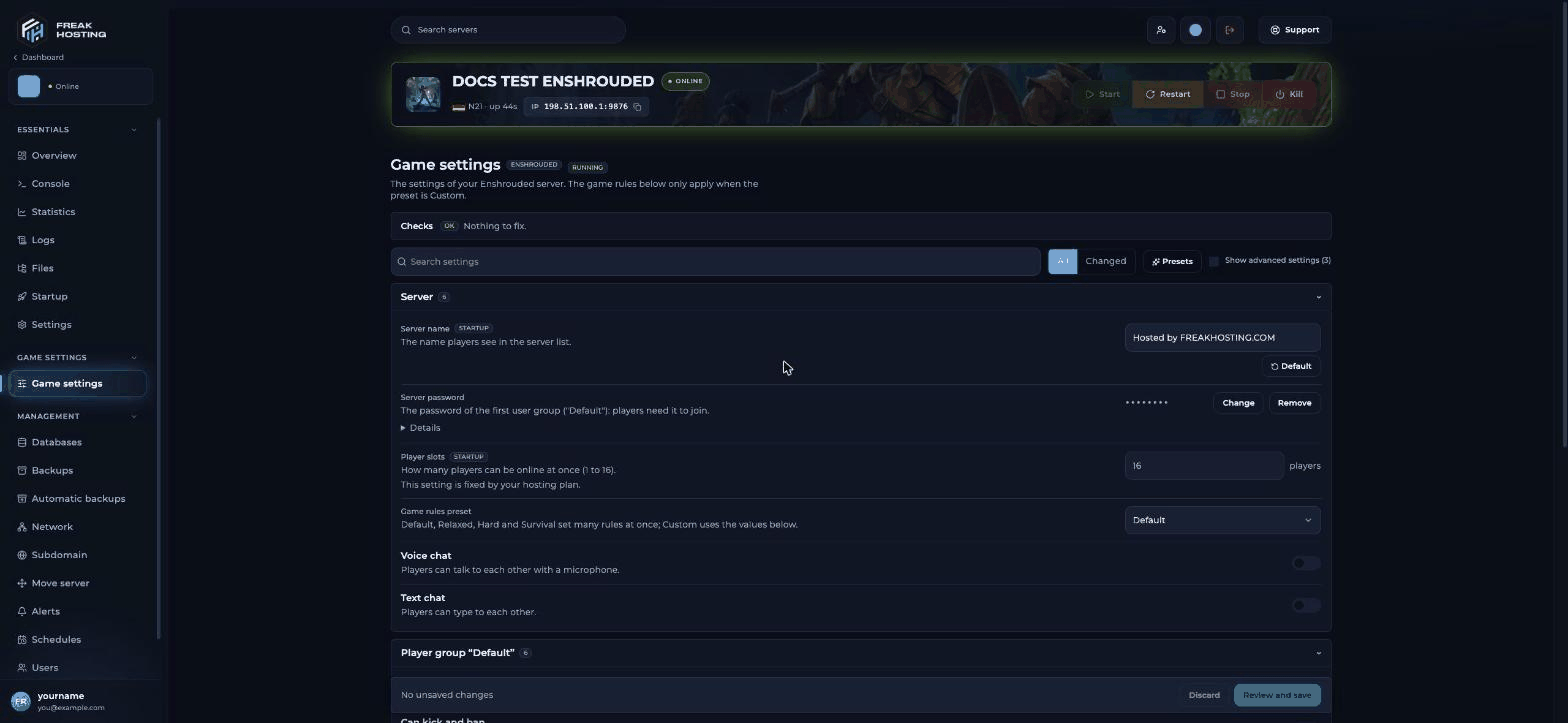
Task: Open Backups in the sidebar
Action: point(52,470)
